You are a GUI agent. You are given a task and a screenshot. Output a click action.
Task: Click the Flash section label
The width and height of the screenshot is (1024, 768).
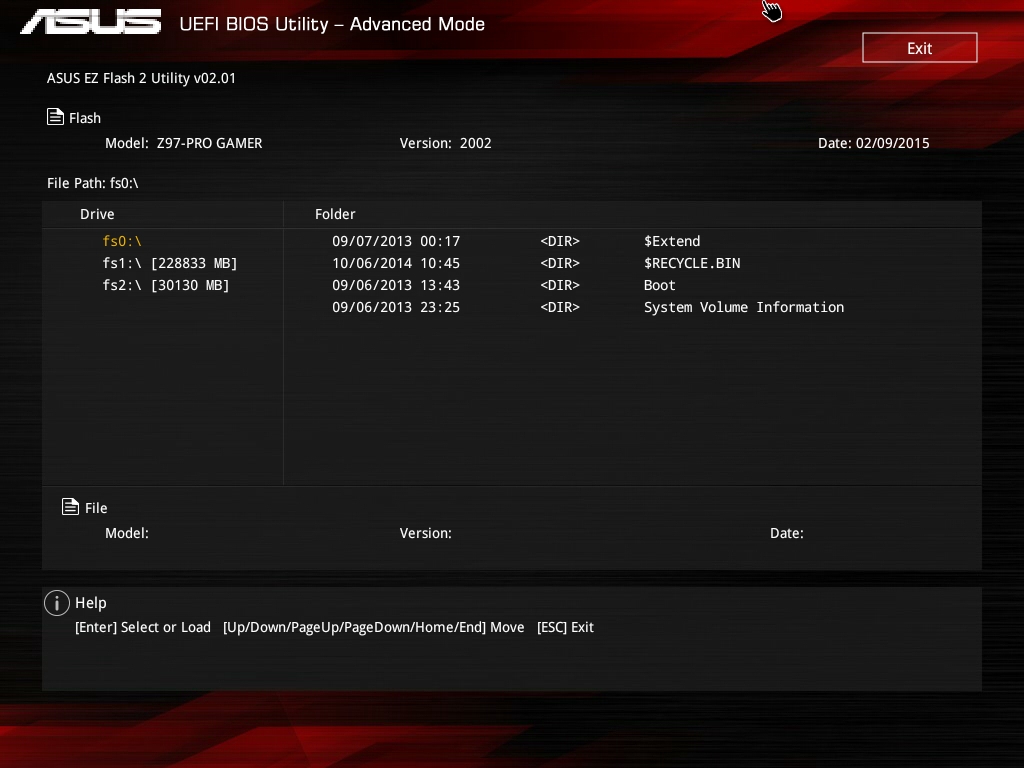(85, 118)
